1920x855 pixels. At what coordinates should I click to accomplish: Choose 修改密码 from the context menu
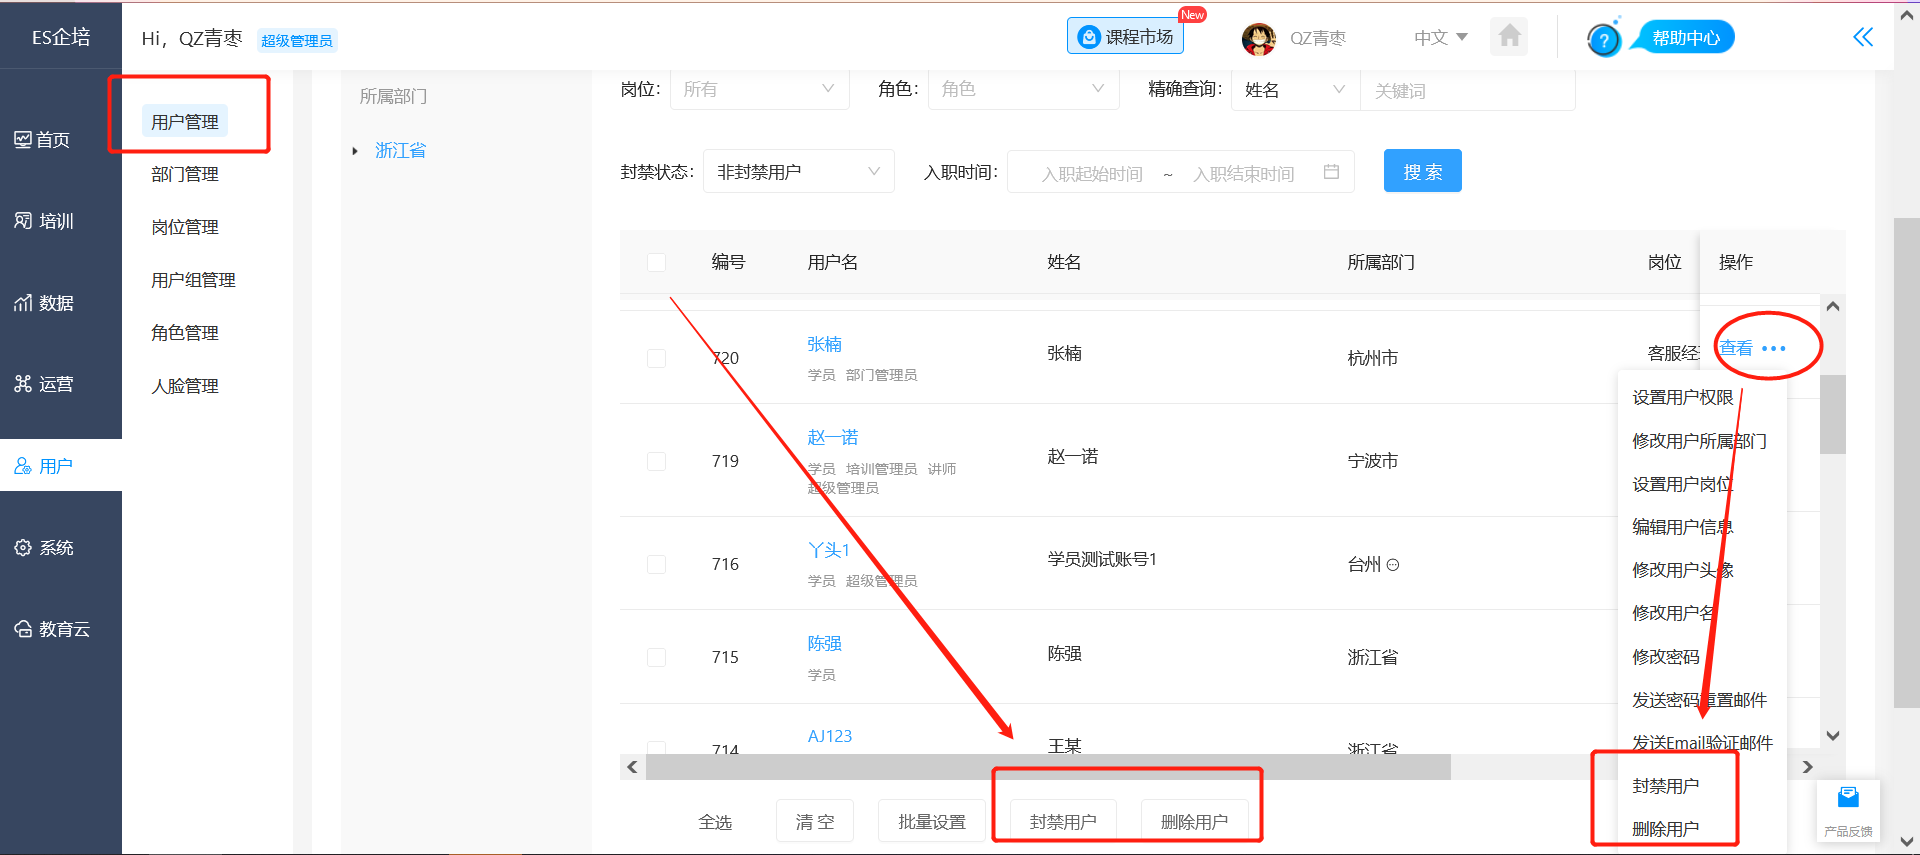(x=1665, y=657)
